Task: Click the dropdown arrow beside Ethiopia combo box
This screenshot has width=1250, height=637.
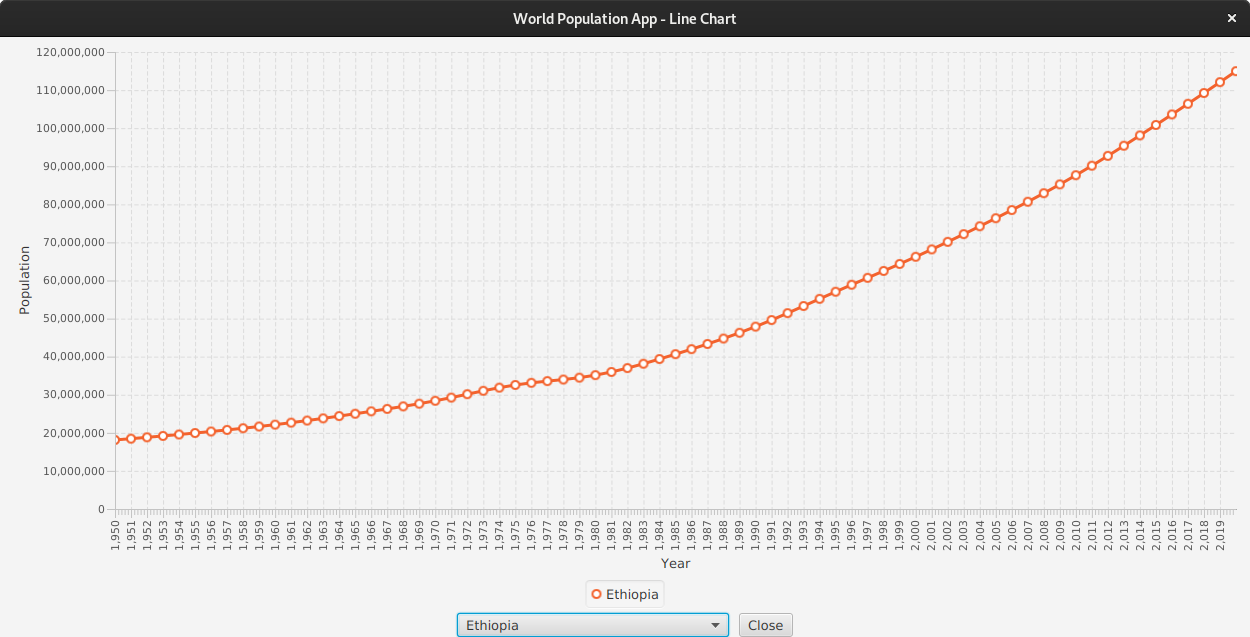Action: pos(717,624)
